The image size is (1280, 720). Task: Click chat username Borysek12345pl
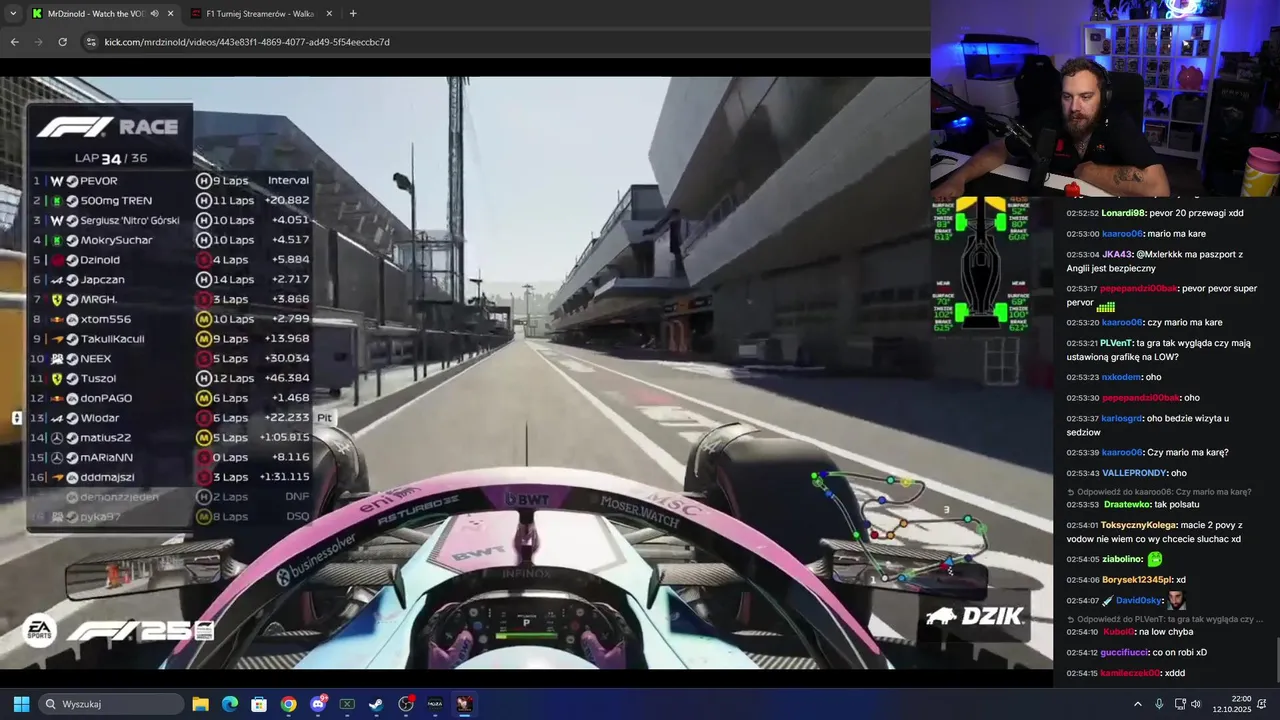(x=1137, y=580)
